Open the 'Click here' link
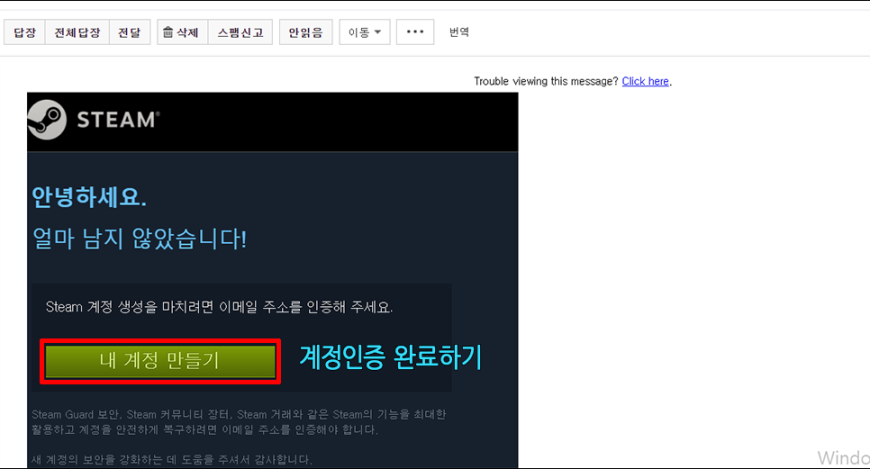 click(x=645, y=81)
